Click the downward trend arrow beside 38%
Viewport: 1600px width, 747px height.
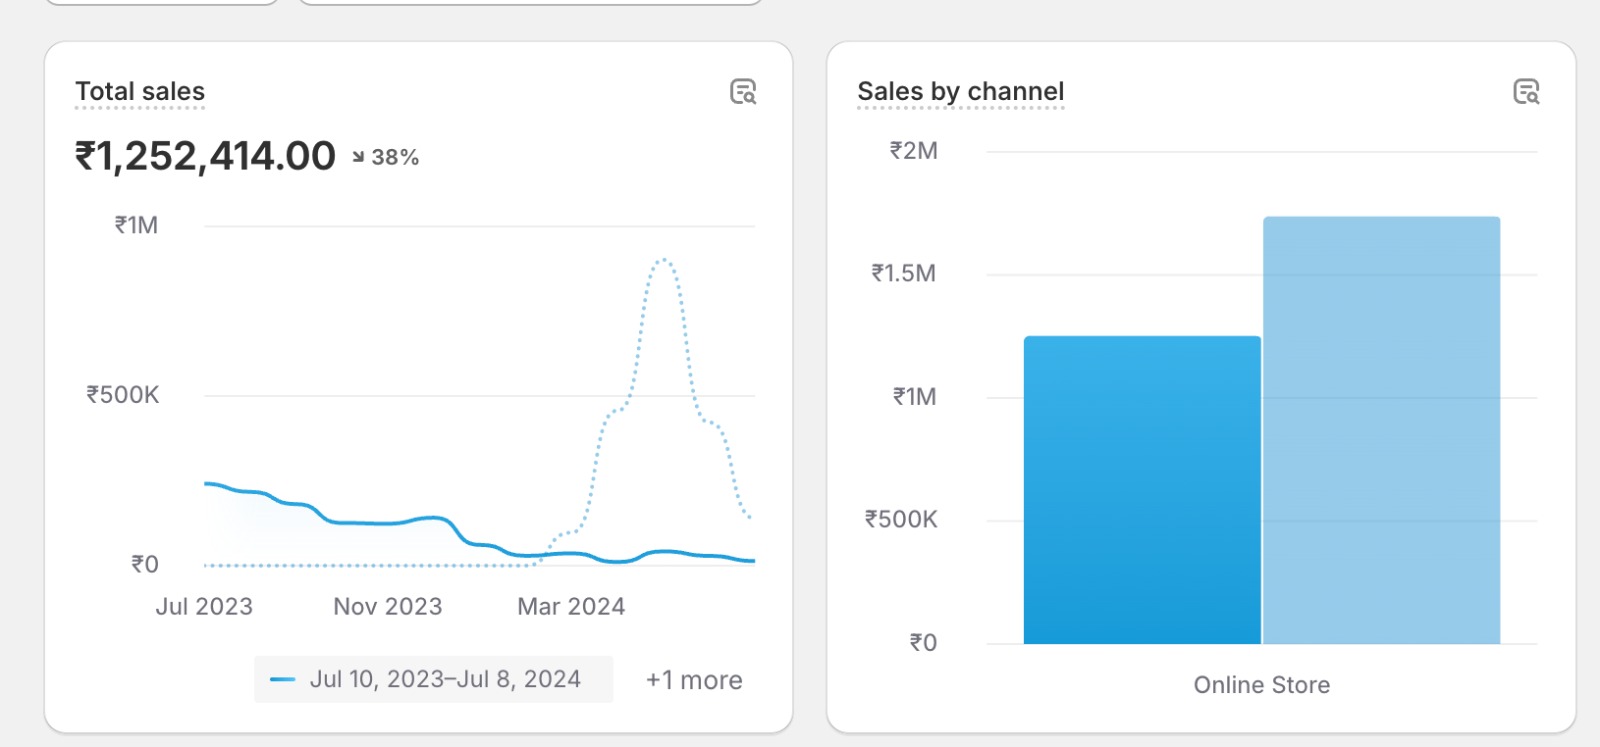click(358, 157)
